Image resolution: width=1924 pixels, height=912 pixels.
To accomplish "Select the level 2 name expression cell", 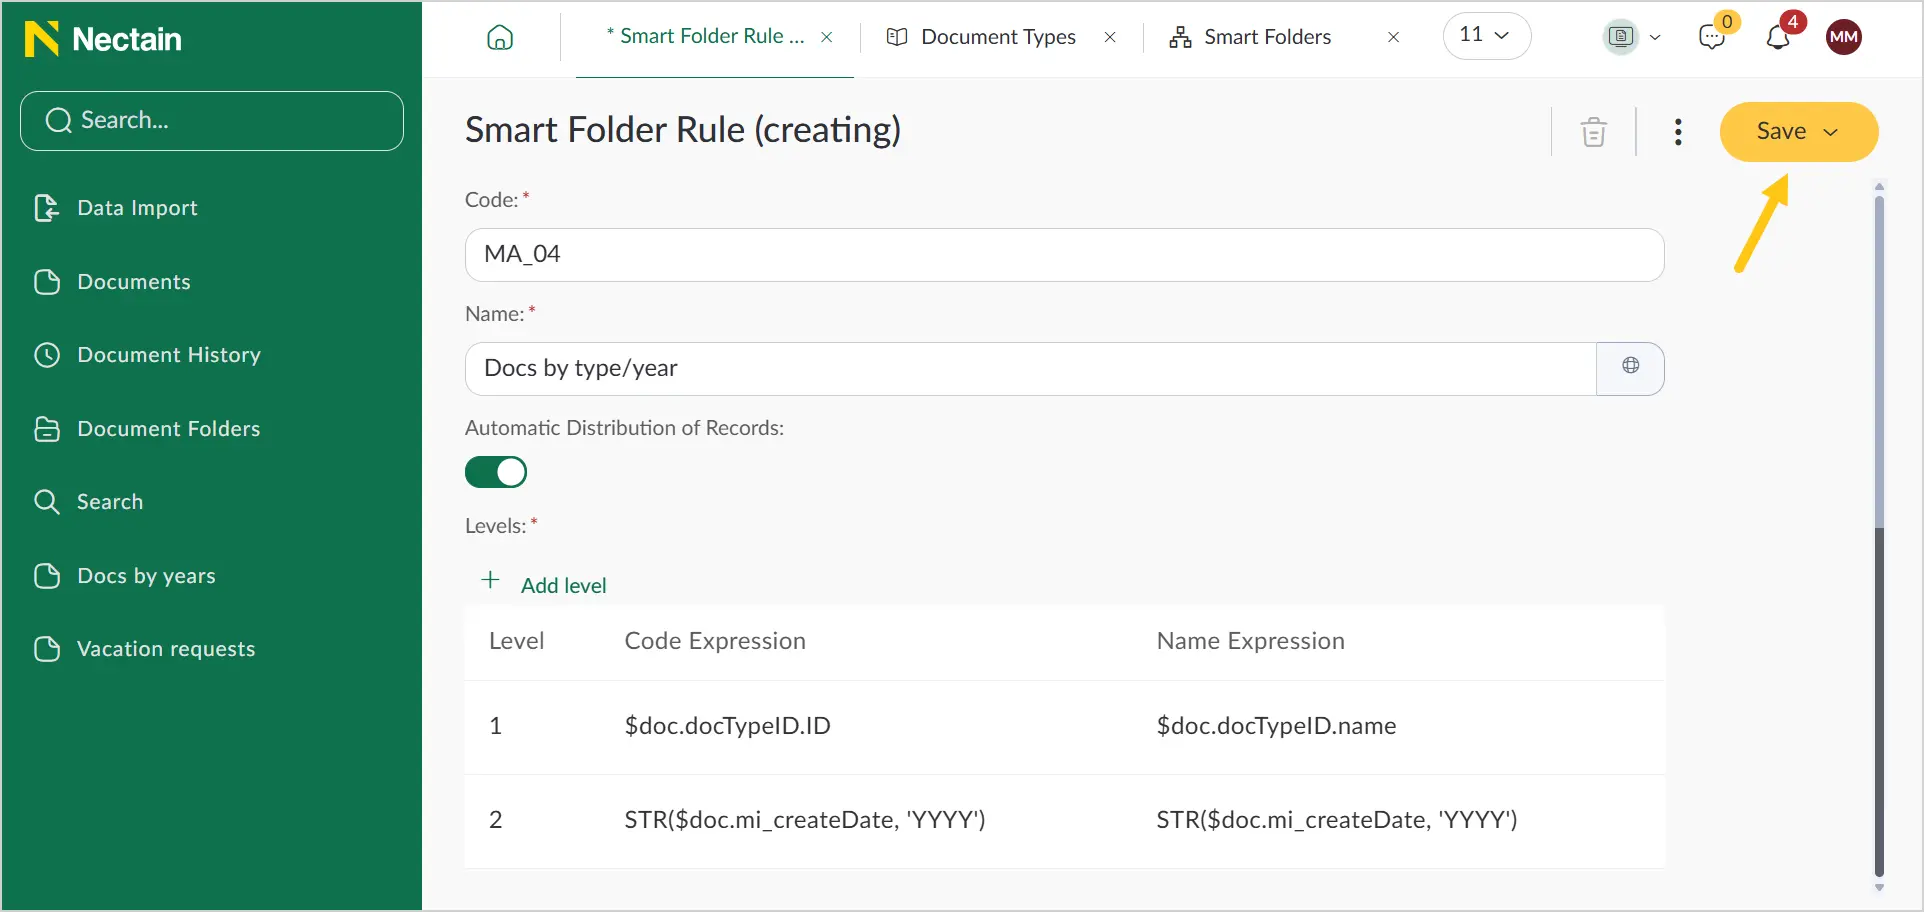I will pos(1337,820).
